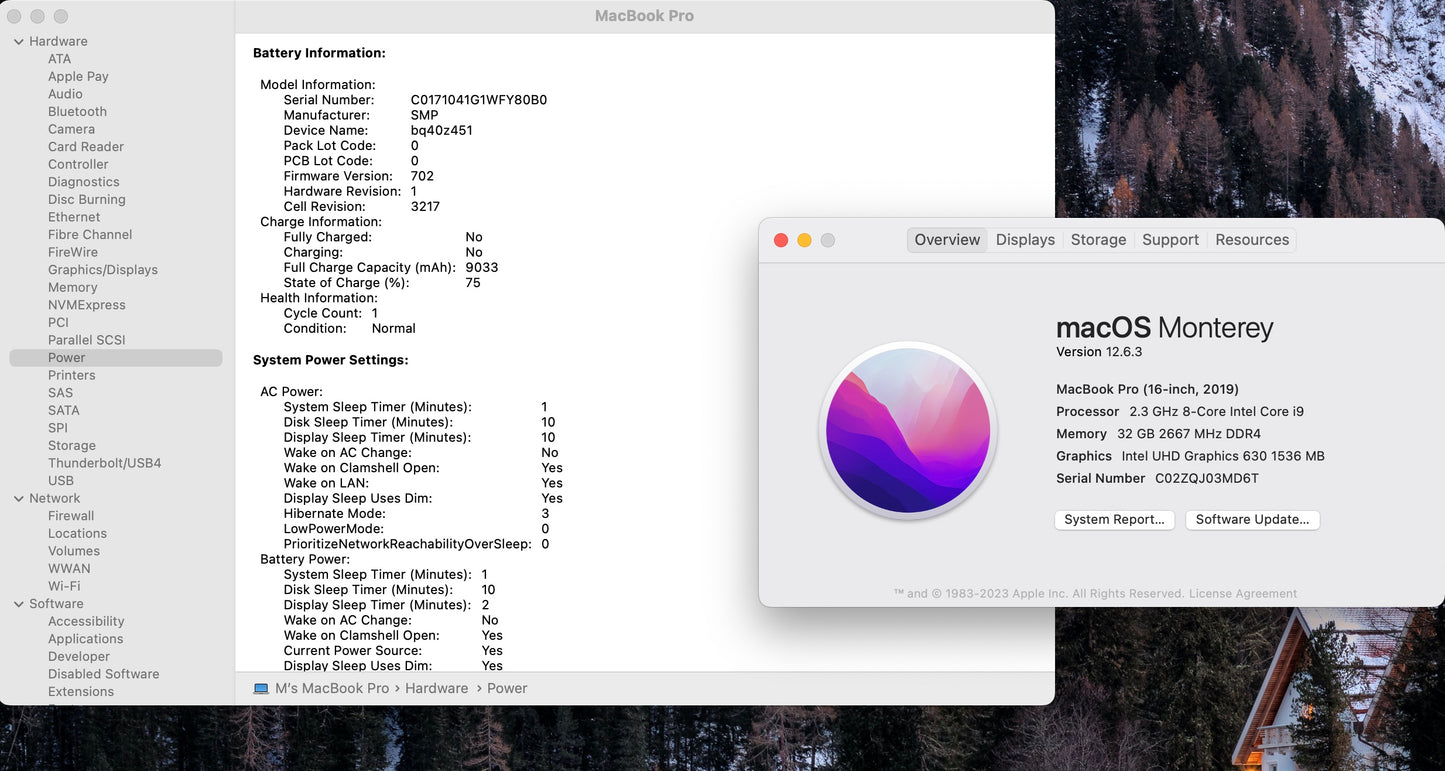Select Locations under Network
Screen dimensions: 1445x771
(77, 533)
